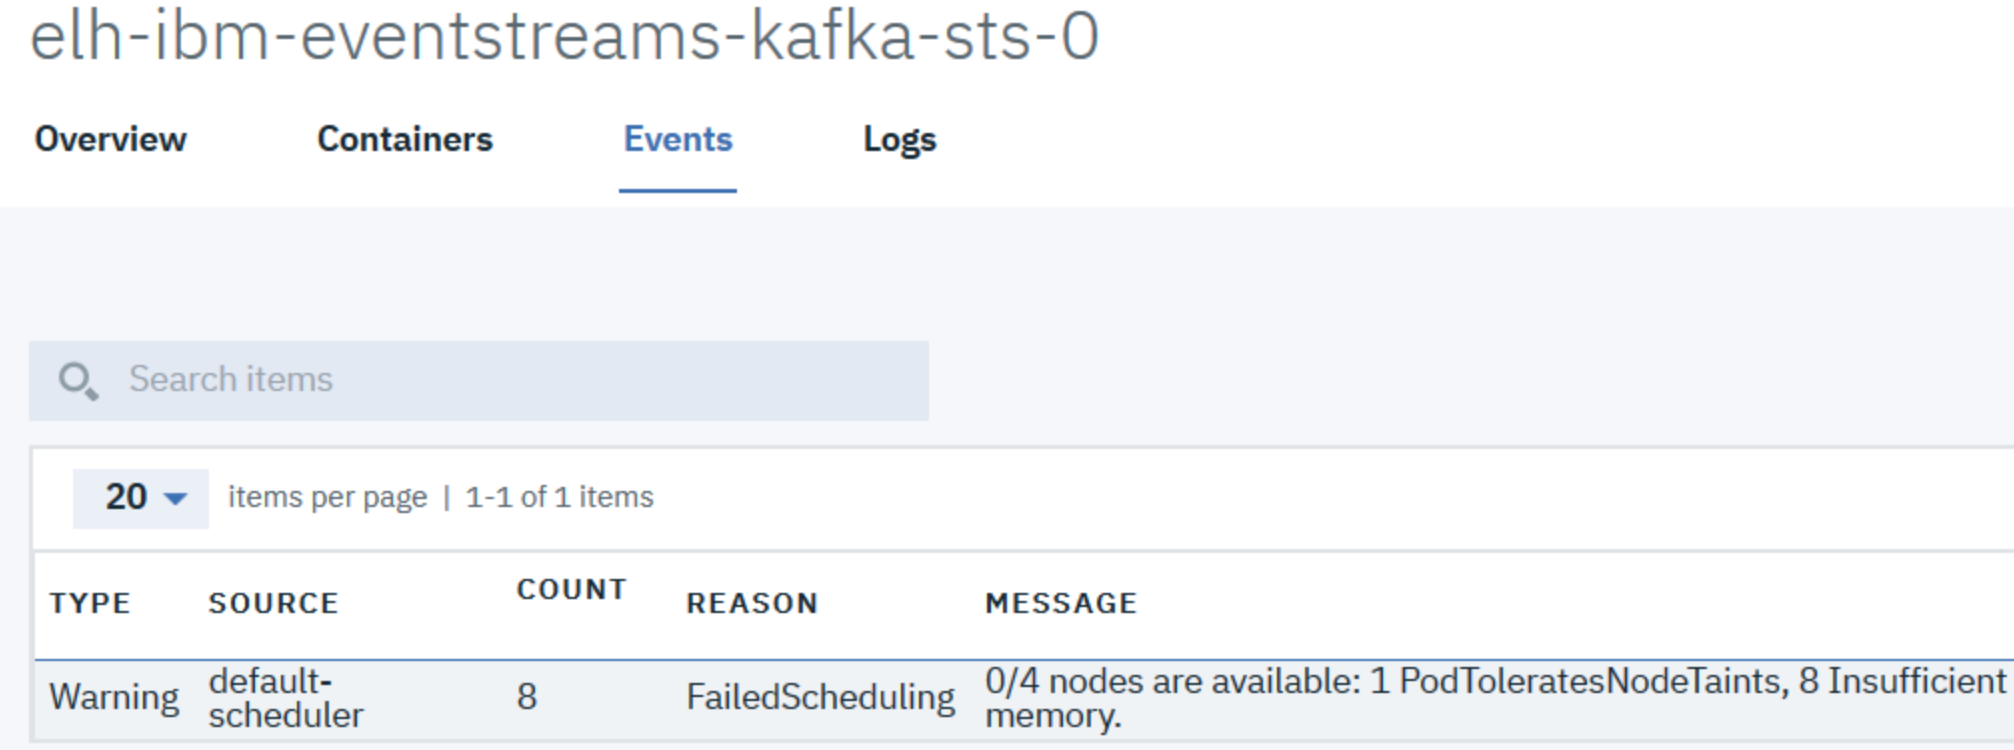View the Logs tab

point(900,139)
